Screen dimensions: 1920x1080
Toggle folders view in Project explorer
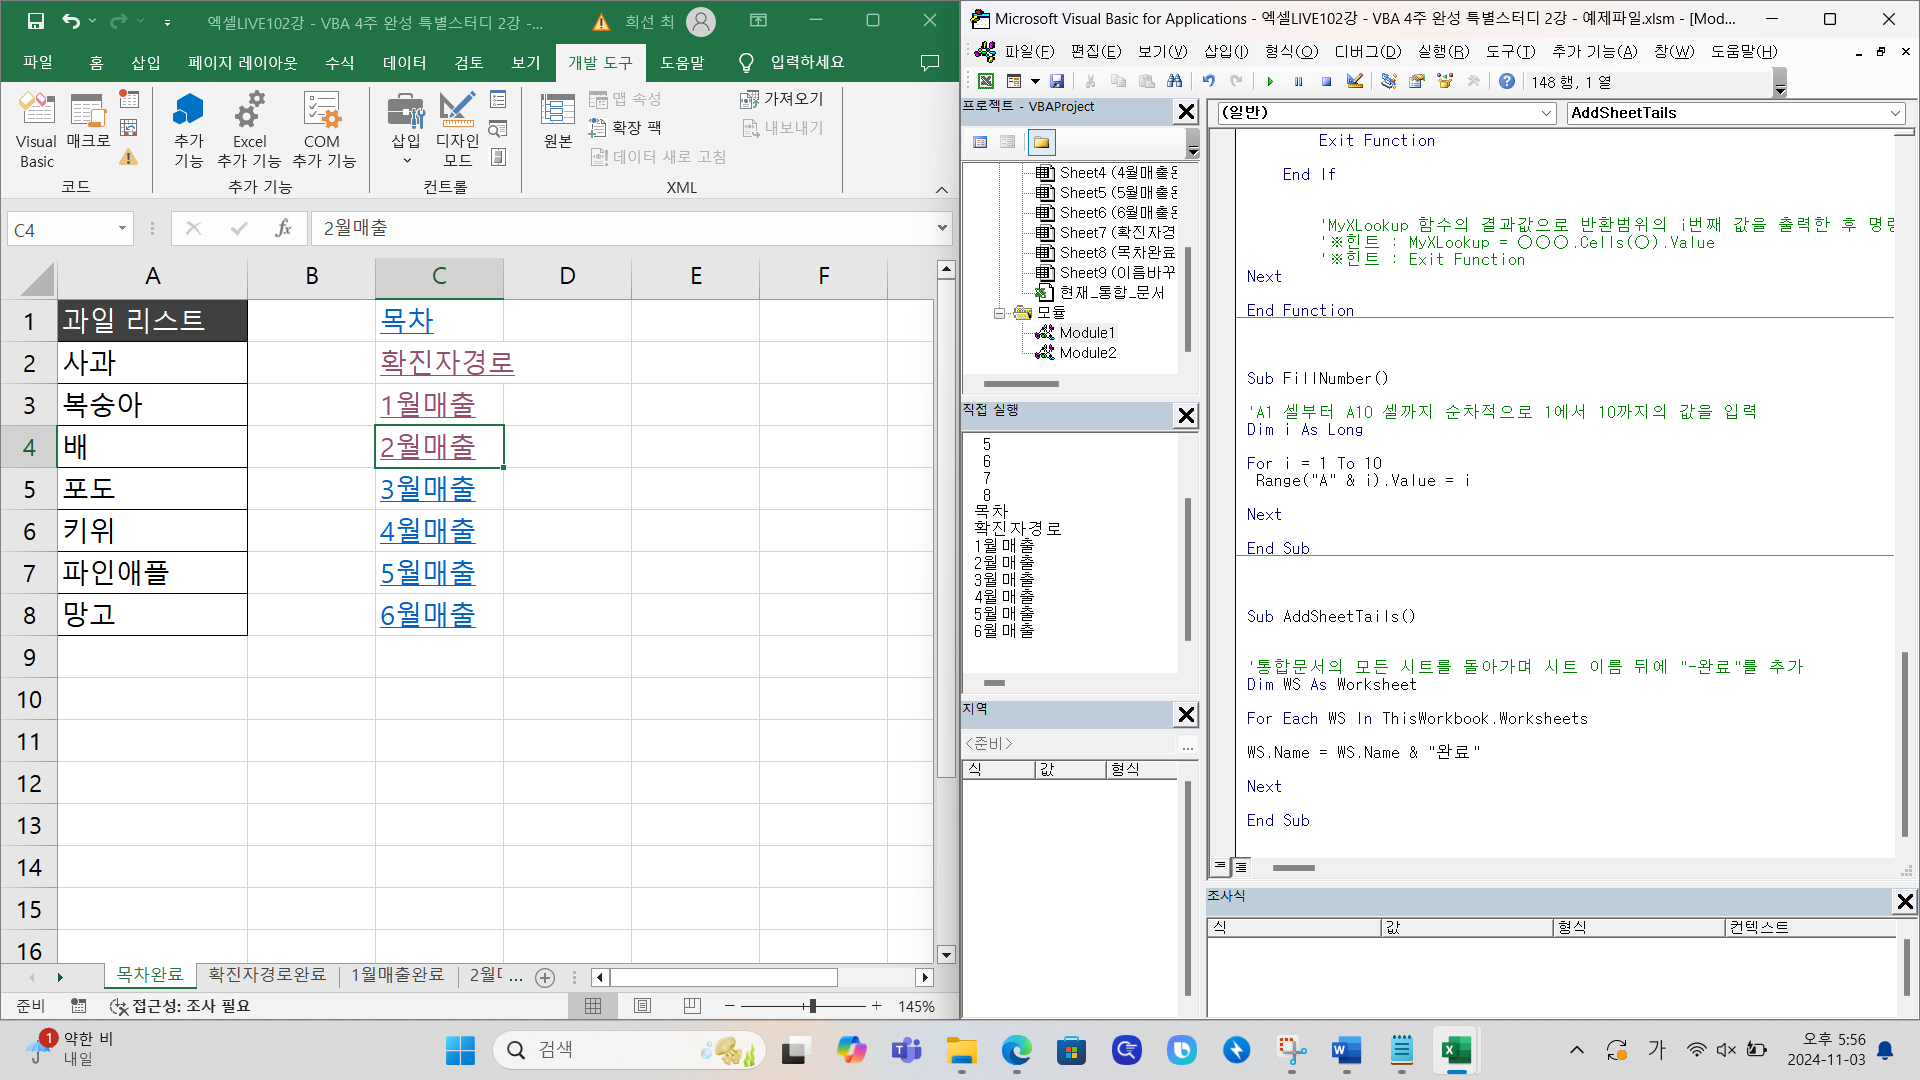pos(1041,142)
